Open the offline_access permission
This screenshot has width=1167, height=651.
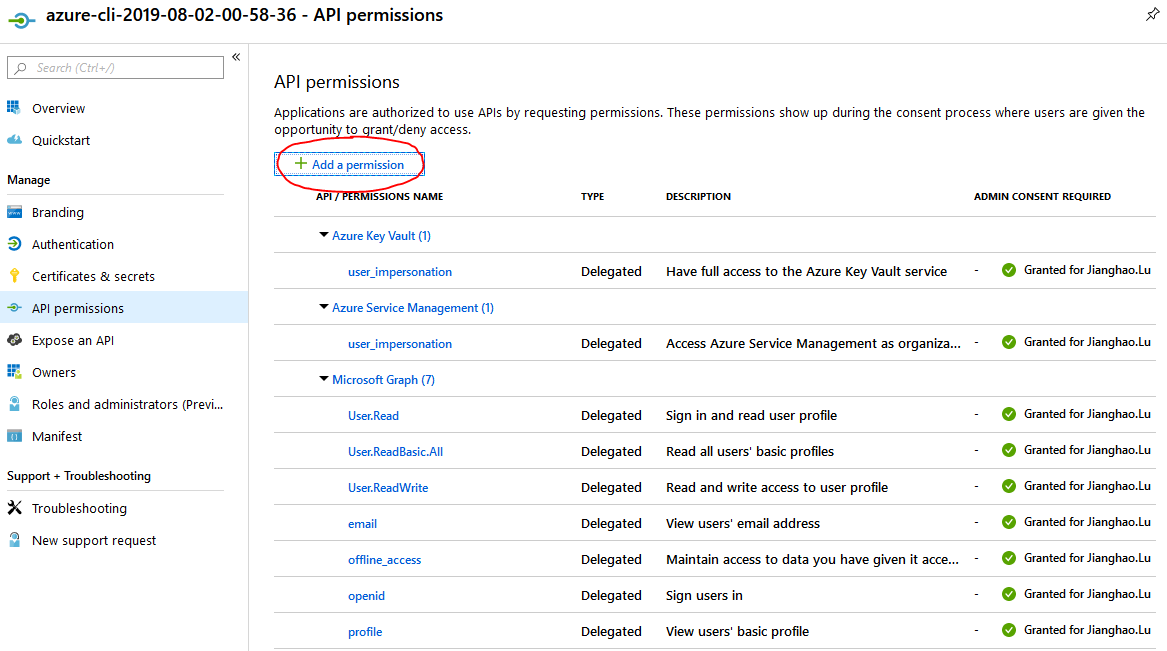pos(384,560)
